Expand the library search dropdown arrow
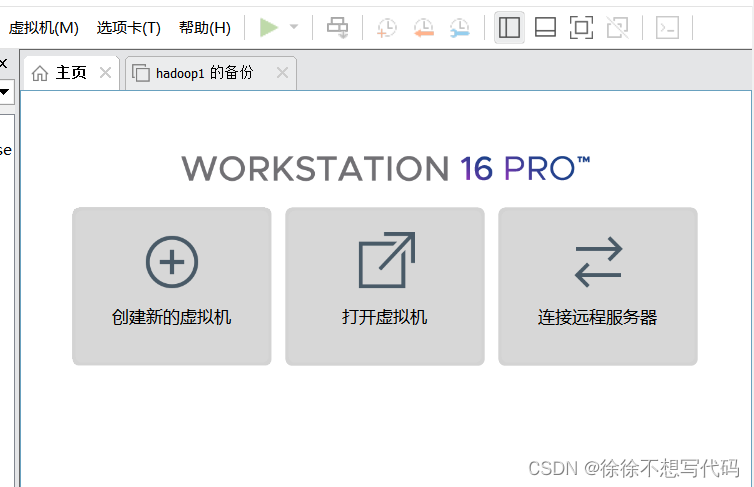The image size is (754, 487). pyautogui.click(x=4, y=91)
